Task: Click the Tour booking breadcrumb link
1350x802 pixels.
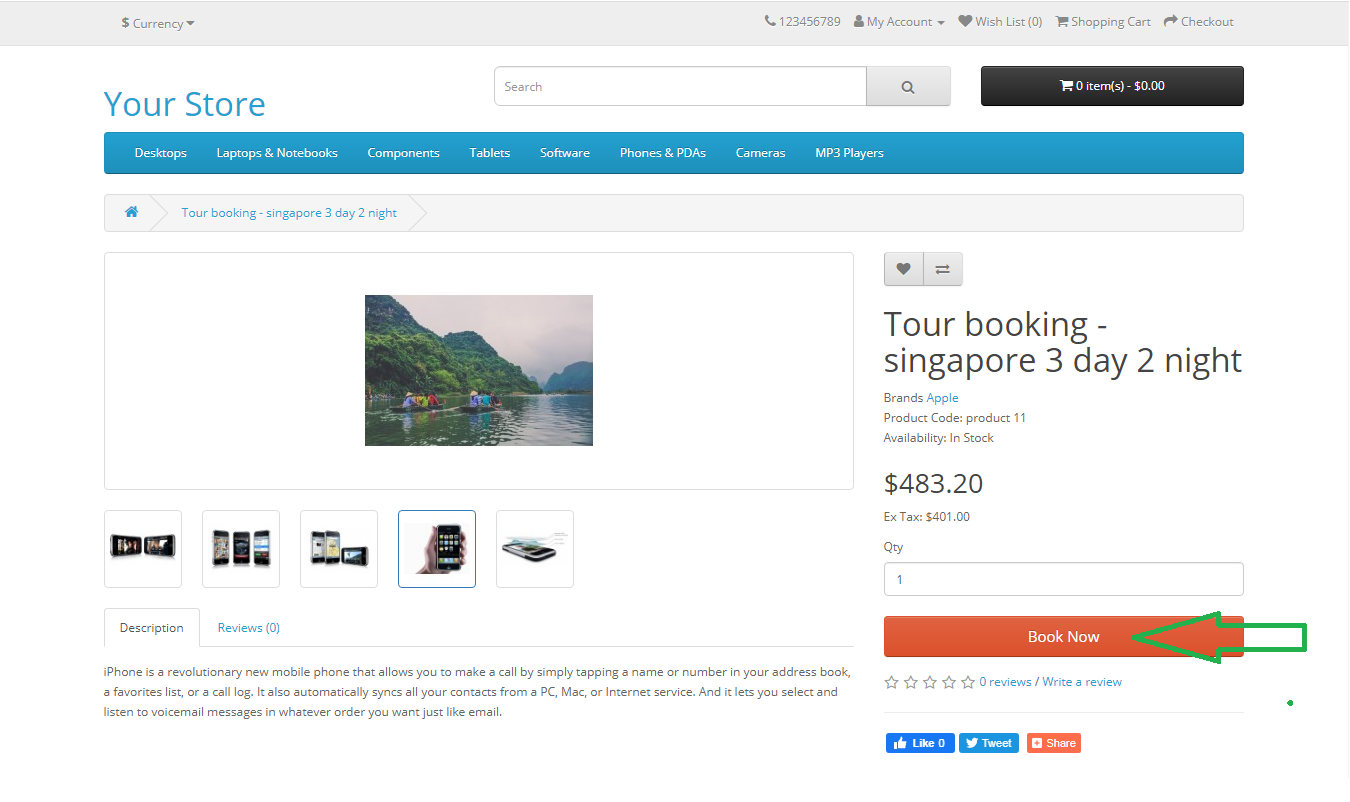Action: coord(289,213)
